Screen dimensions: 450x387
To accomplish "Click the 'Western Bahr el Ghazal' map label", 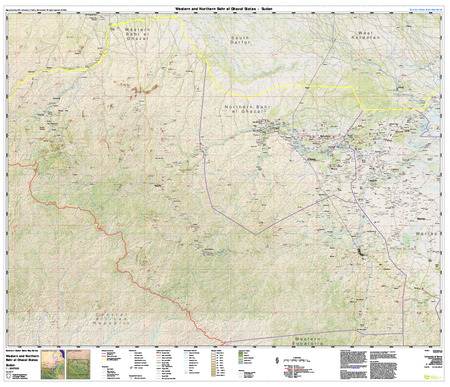I will click(x=137, y=34).
